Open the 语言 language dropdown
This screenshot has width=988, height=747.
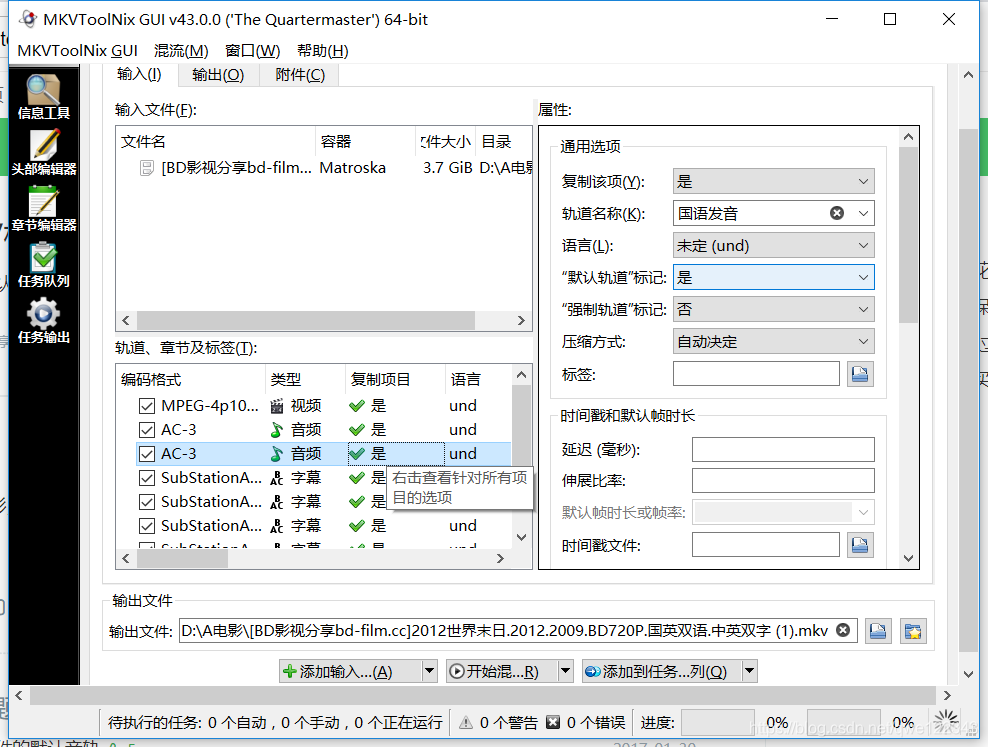click(773, 246)
